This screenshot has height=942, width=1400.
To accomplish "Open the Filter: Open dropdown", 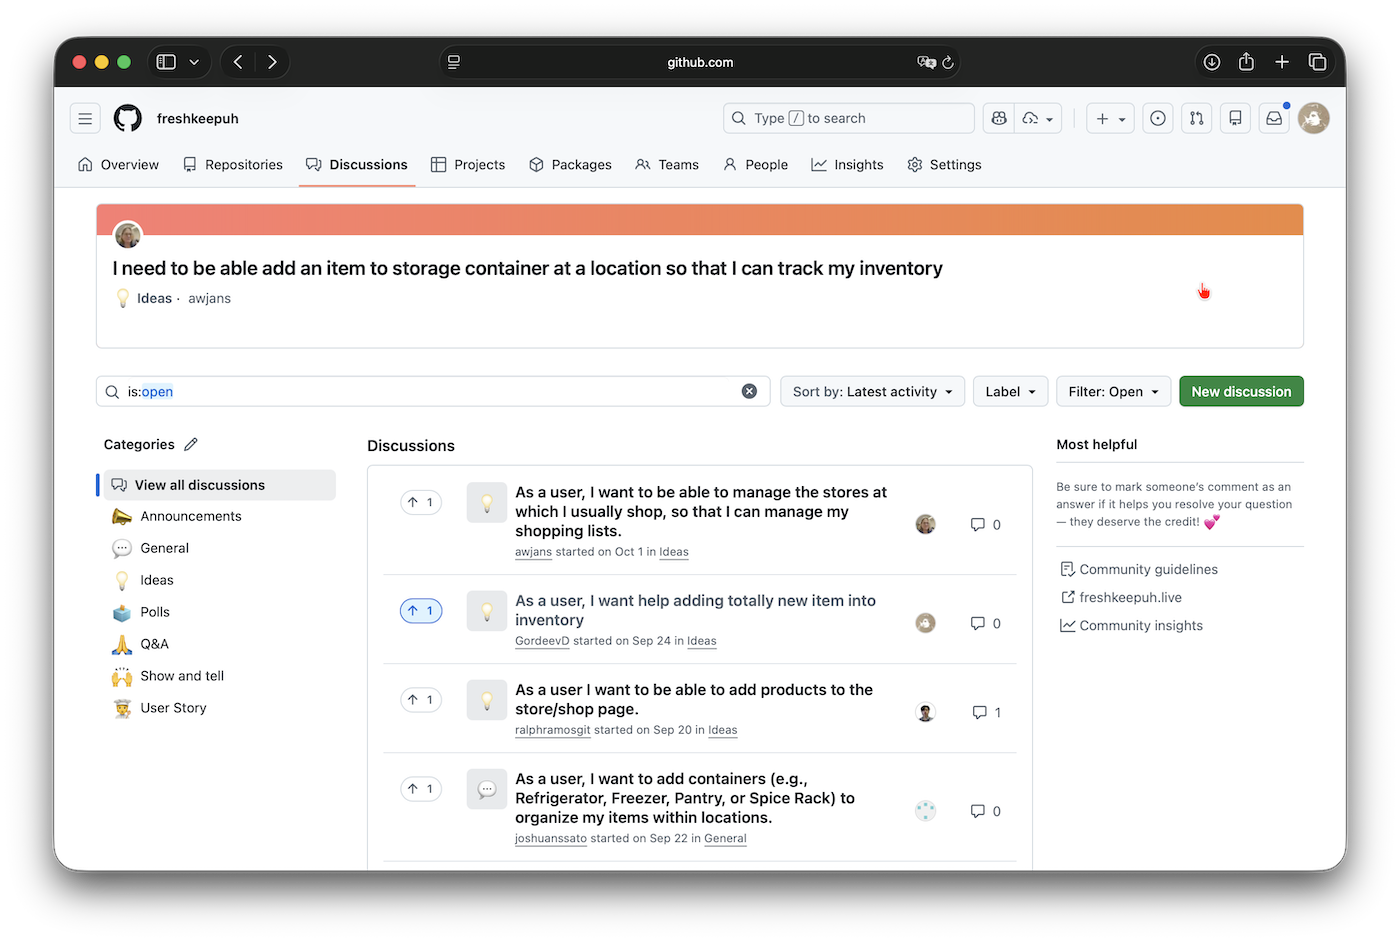I will click(1113, 391).
